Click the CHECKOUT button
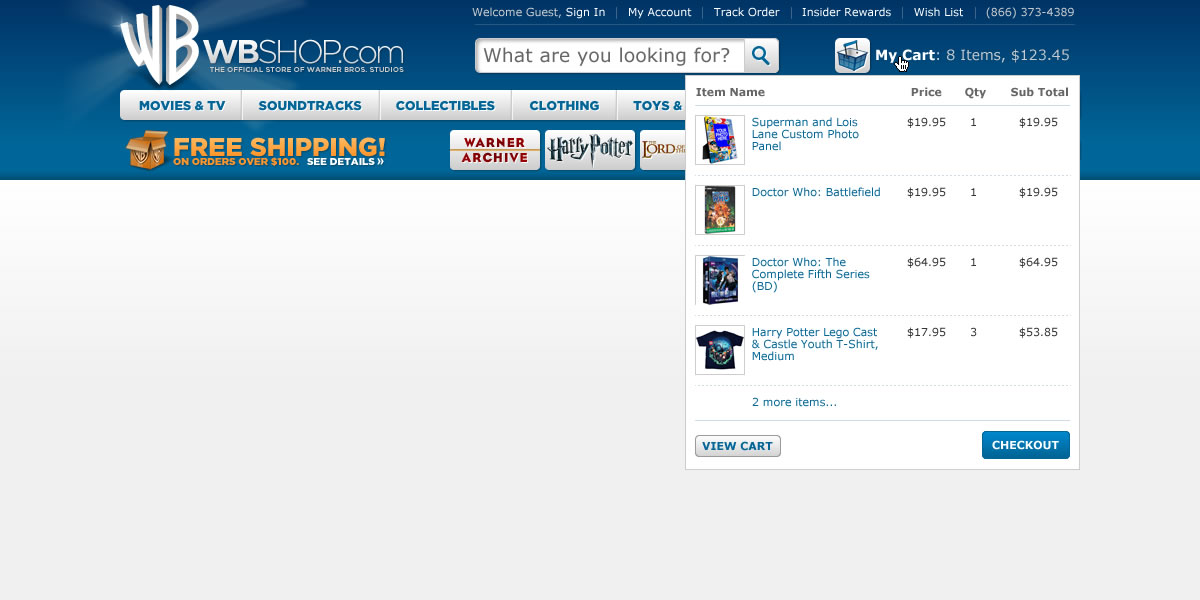 1025,444
